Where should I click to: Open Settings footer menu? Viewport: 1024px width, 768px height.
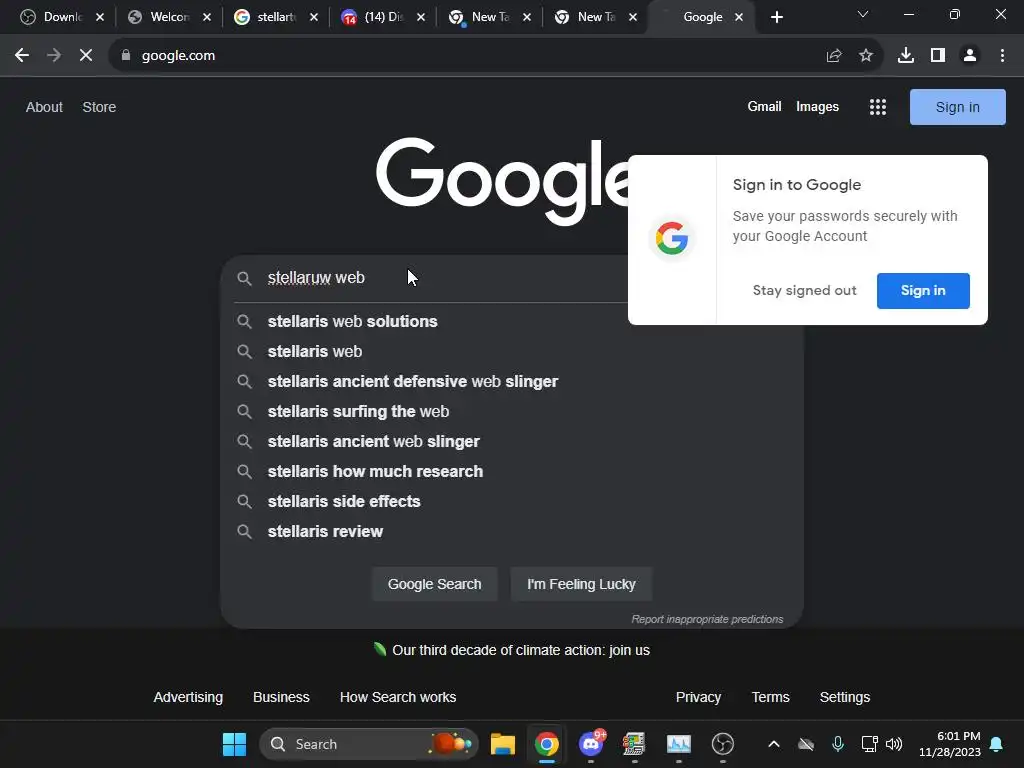[x=844, y=697]
